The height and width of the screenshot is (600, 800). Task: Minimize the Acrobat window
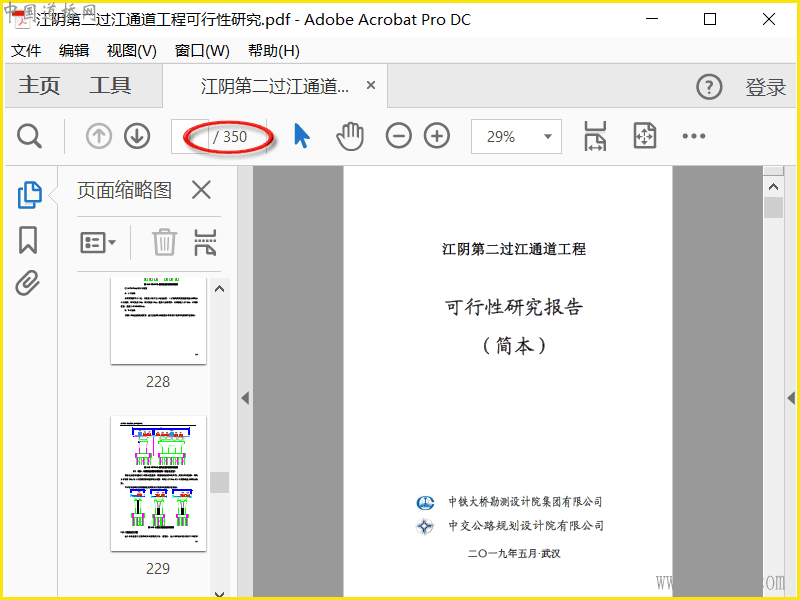coord(652,19)
